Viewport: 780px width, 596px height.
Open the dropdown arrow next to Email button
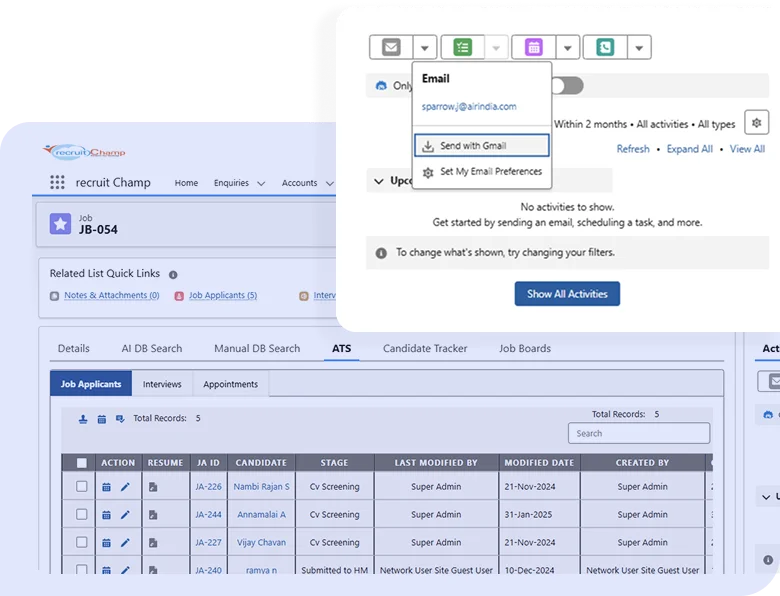click(424, 48)
